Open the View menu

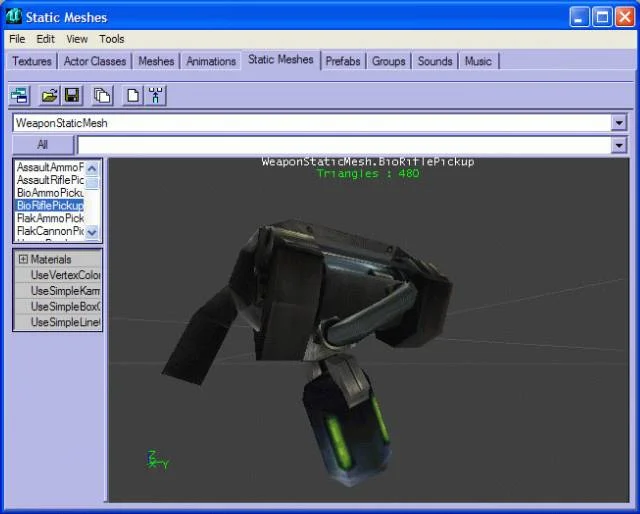pos(77,39)
